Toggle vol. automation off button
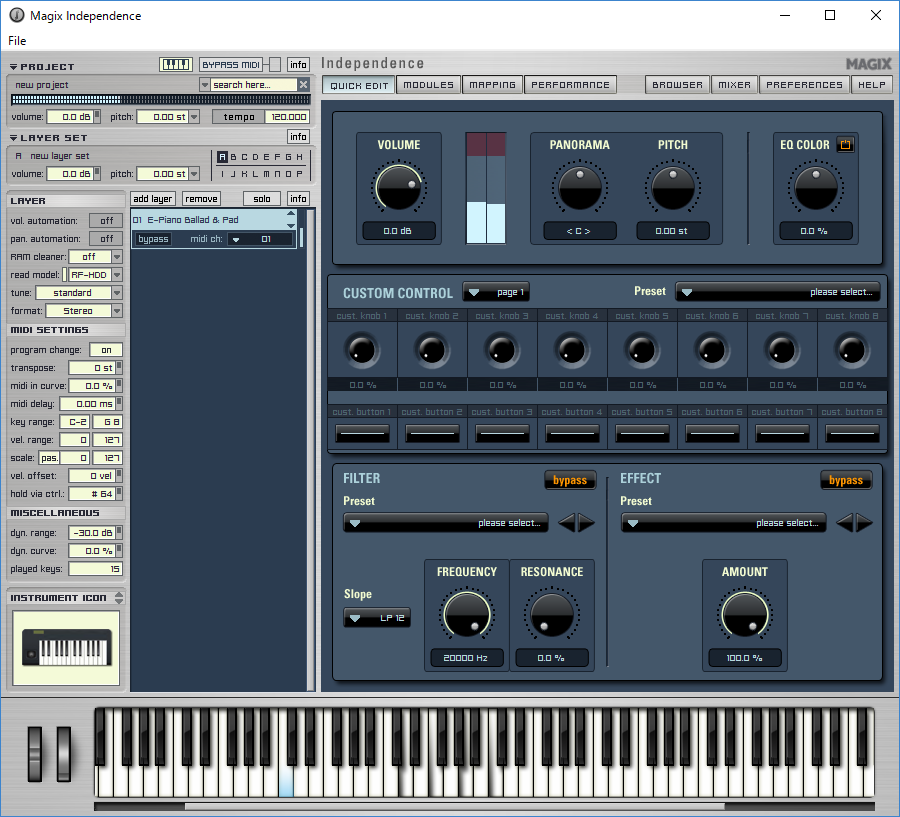The width and height of the screenshot is (900, 817). point(106,220)
